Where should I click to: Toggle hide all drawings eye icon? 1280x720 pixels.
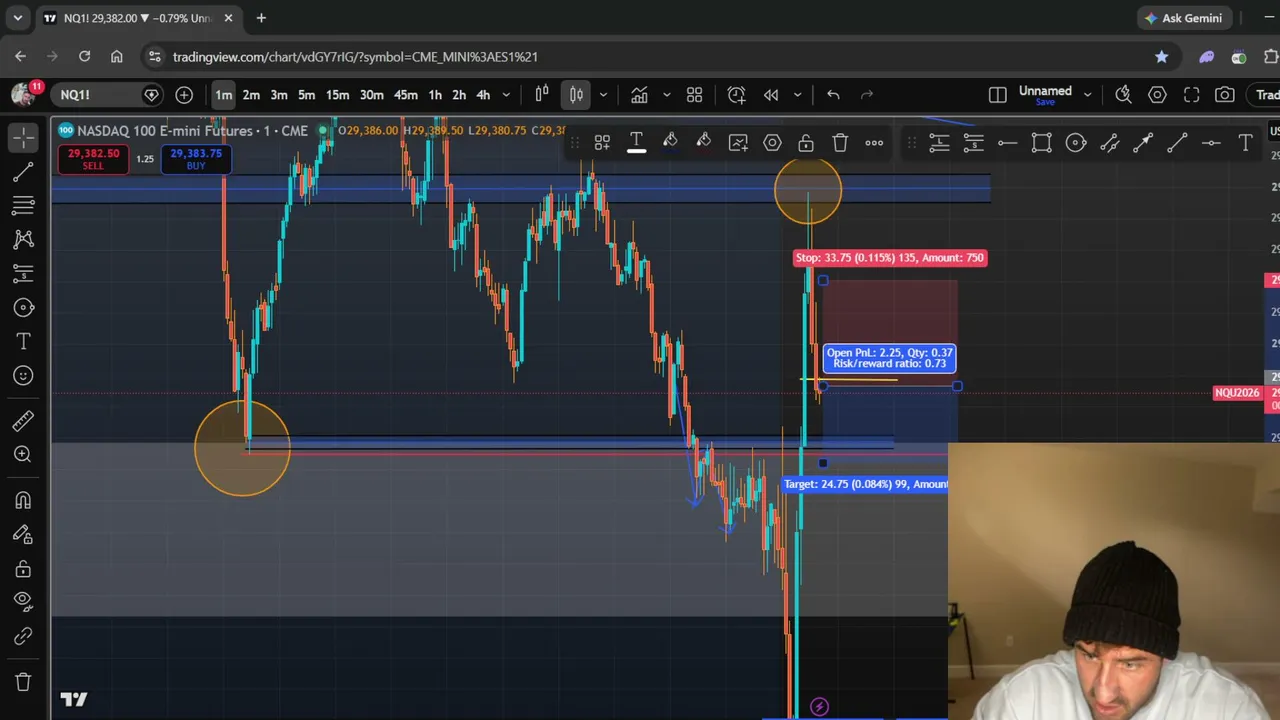pos(24,601)
